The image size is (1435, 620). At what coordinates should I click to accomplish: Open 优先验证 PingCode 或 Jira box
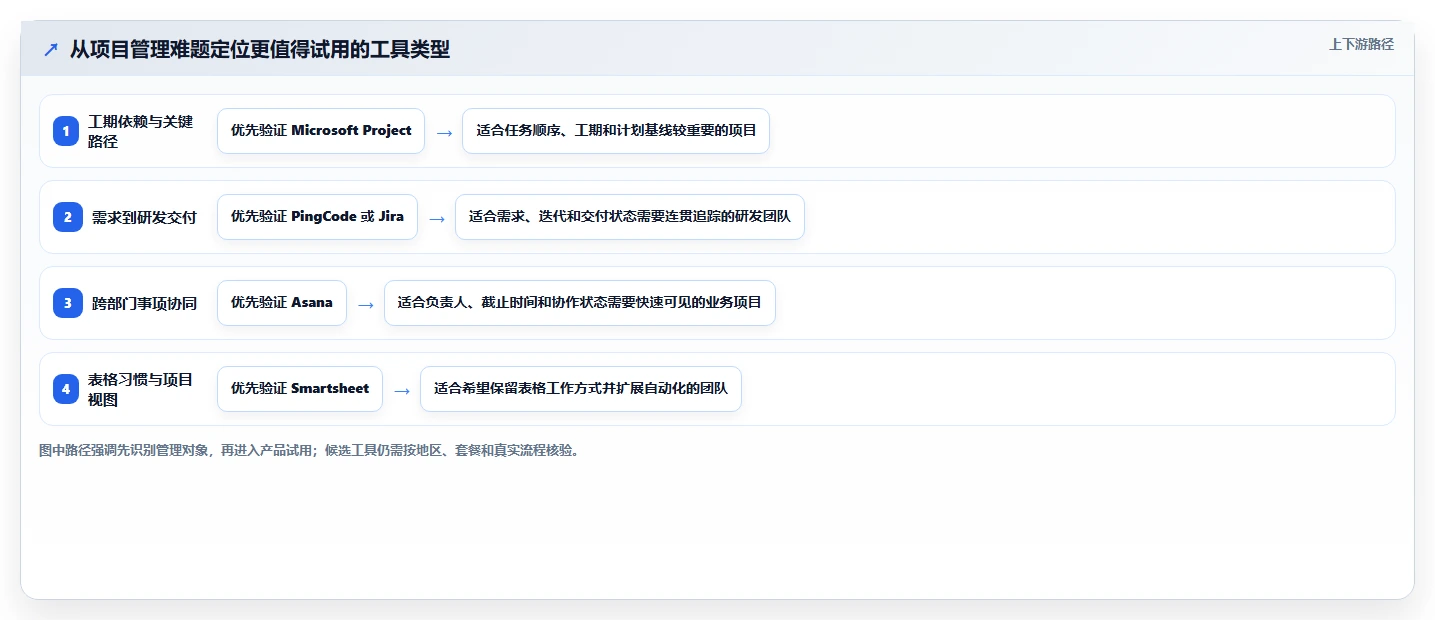point(317,217)
